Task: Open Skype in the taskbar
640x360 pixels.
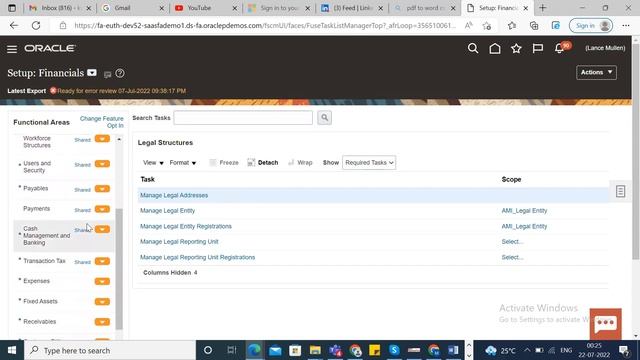Action: [x=394, y=350]
